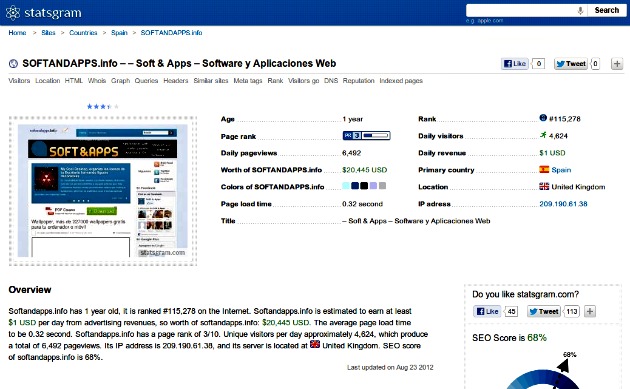Open the Sites breadcrumb link

[x=48, y=33]
